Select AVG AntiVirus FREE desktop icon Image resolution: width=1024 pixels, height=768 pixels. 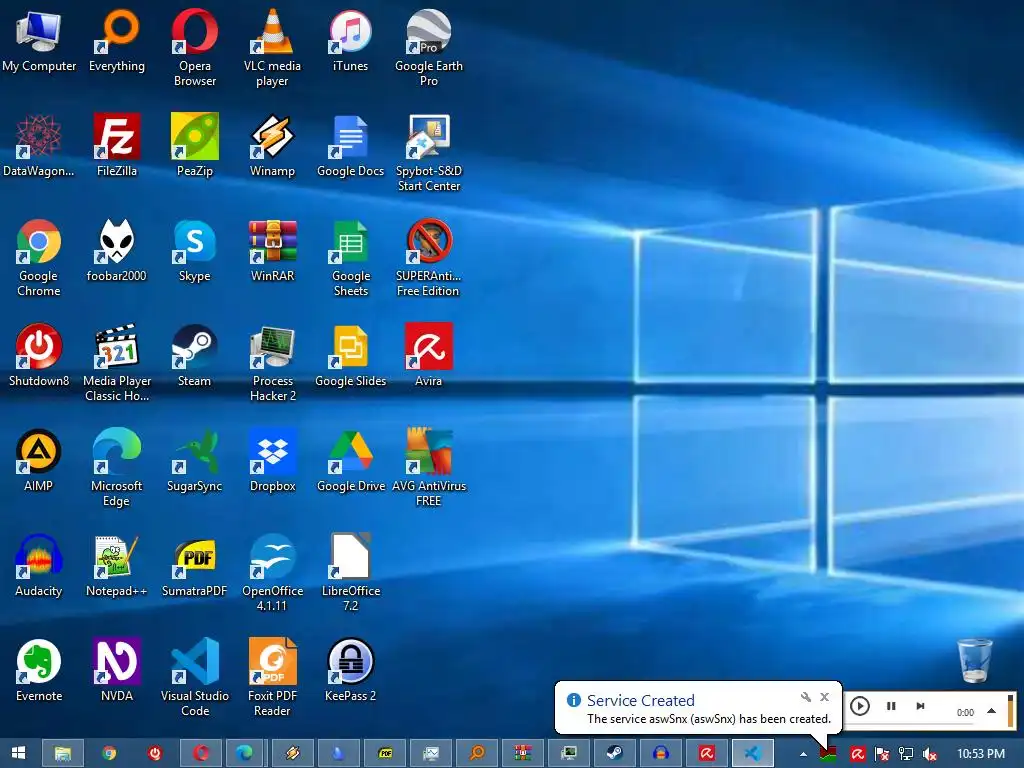[x=428, y=468]
